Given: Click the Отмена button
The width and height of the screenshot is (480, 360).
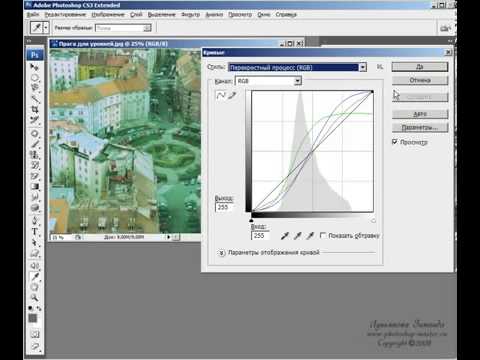Looking at the screenshot, I should (x=420, y=80).
